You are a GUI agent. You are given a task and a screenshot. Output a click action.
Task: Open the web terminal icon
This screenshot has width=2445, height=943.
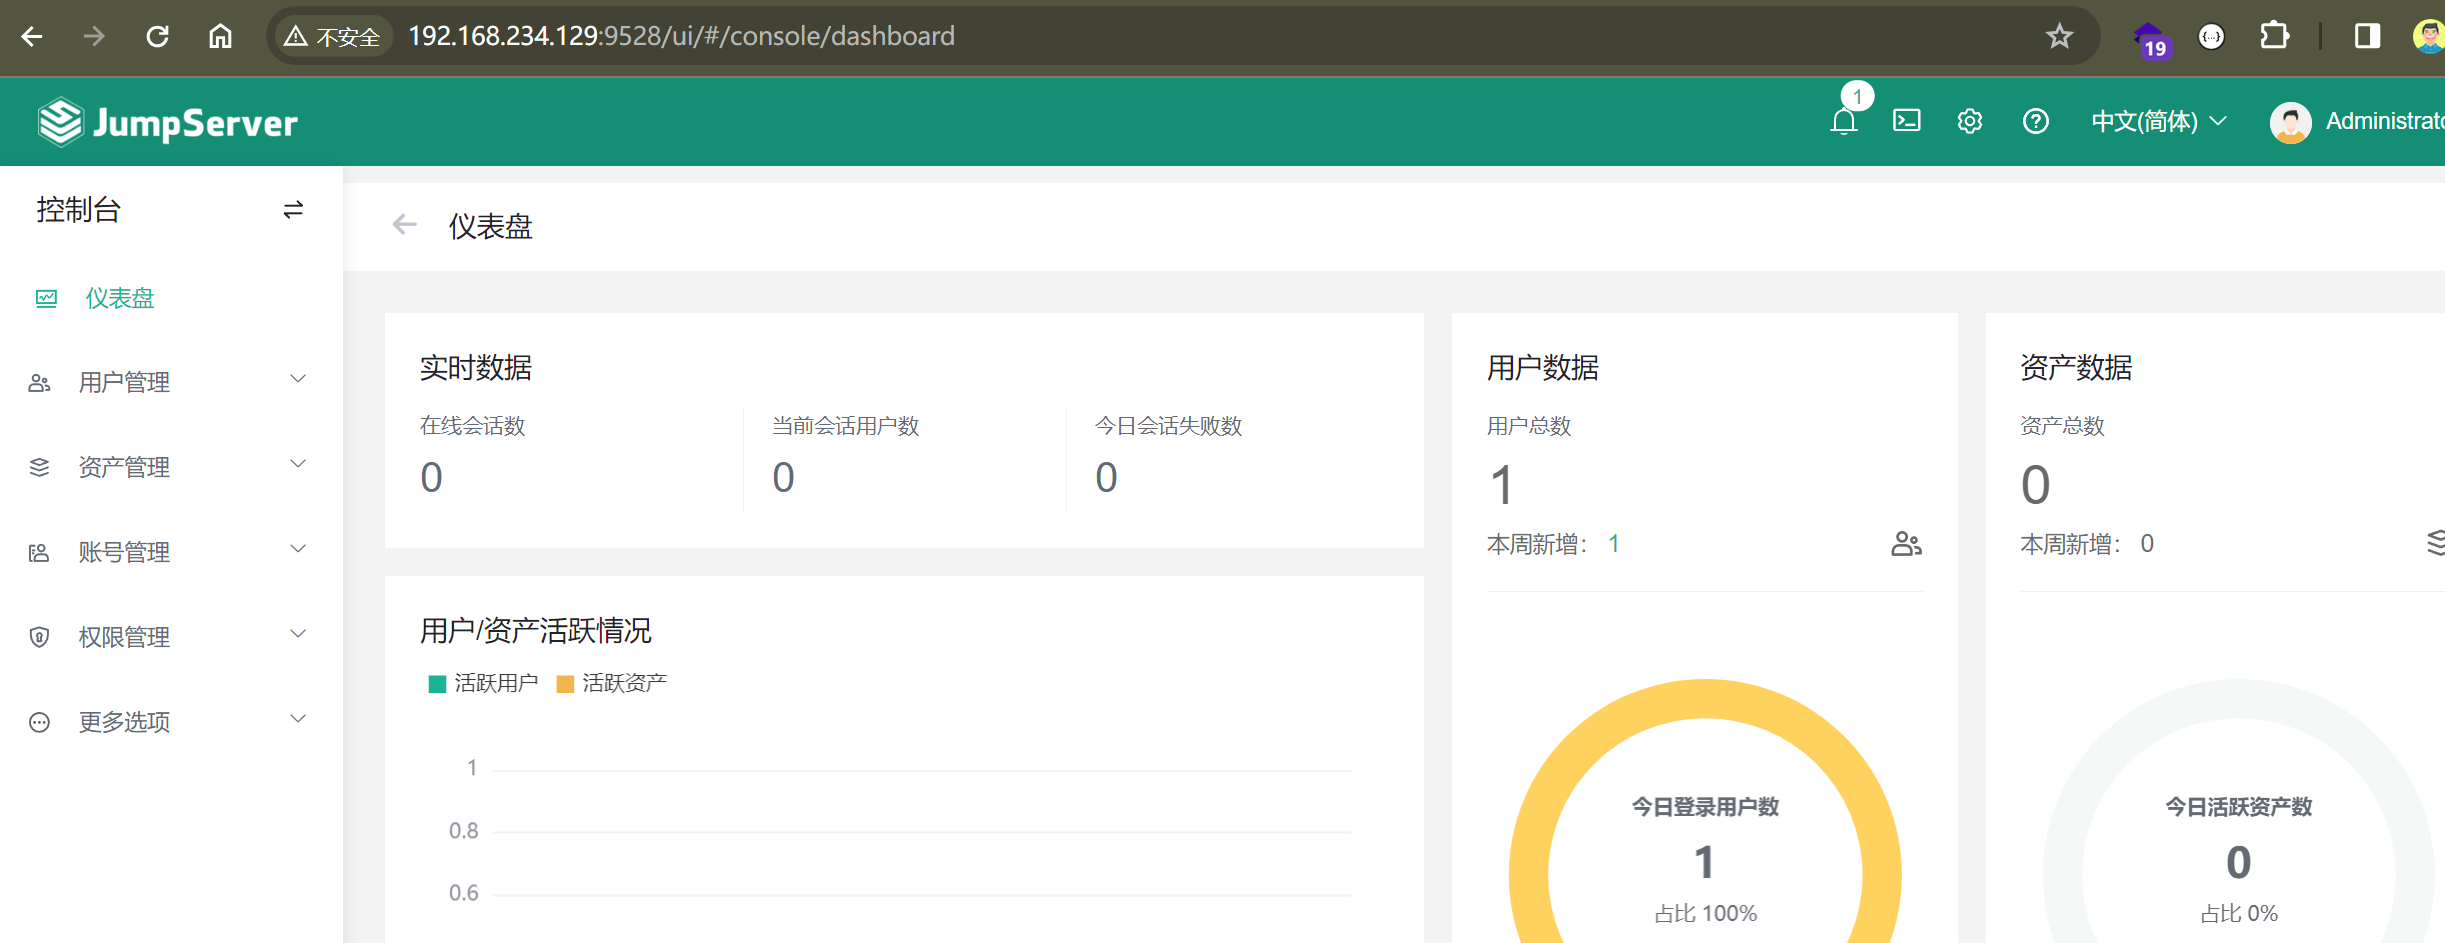point(1907,121)
